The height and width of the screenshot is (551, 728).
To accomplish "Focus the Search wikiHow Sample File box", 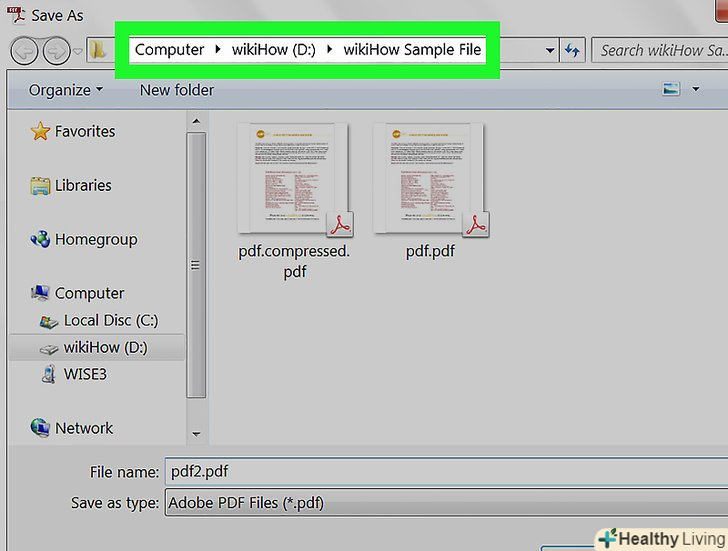I will click(659, 50).
